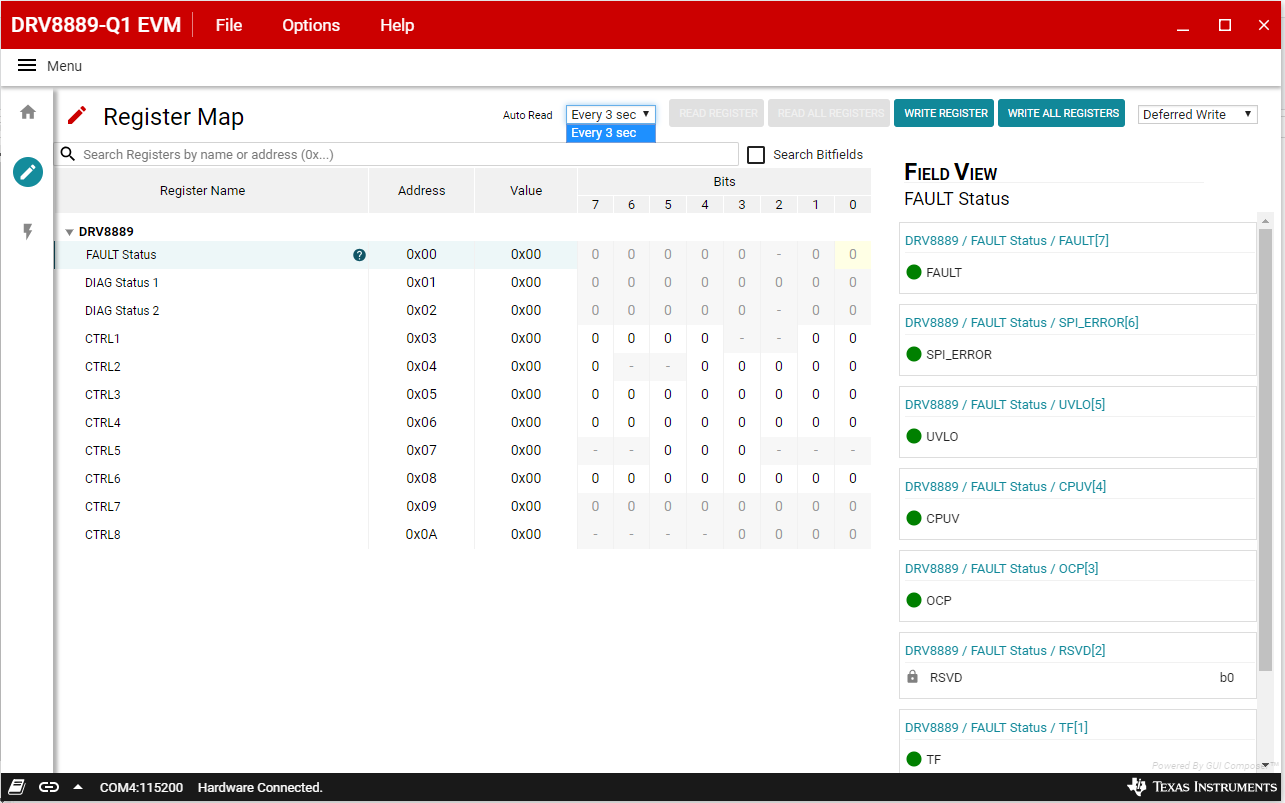Open the DRV8889 / FAULT Status / OCP[3] link

click(1002, 568)
